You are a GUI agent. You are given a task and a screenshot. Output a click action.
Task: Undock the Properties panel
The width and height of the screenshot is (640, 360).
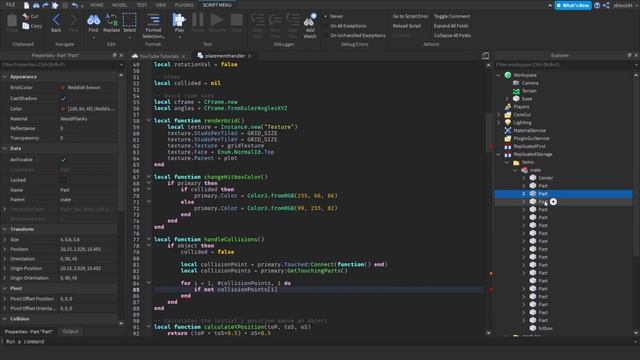(x=114, y=55)
